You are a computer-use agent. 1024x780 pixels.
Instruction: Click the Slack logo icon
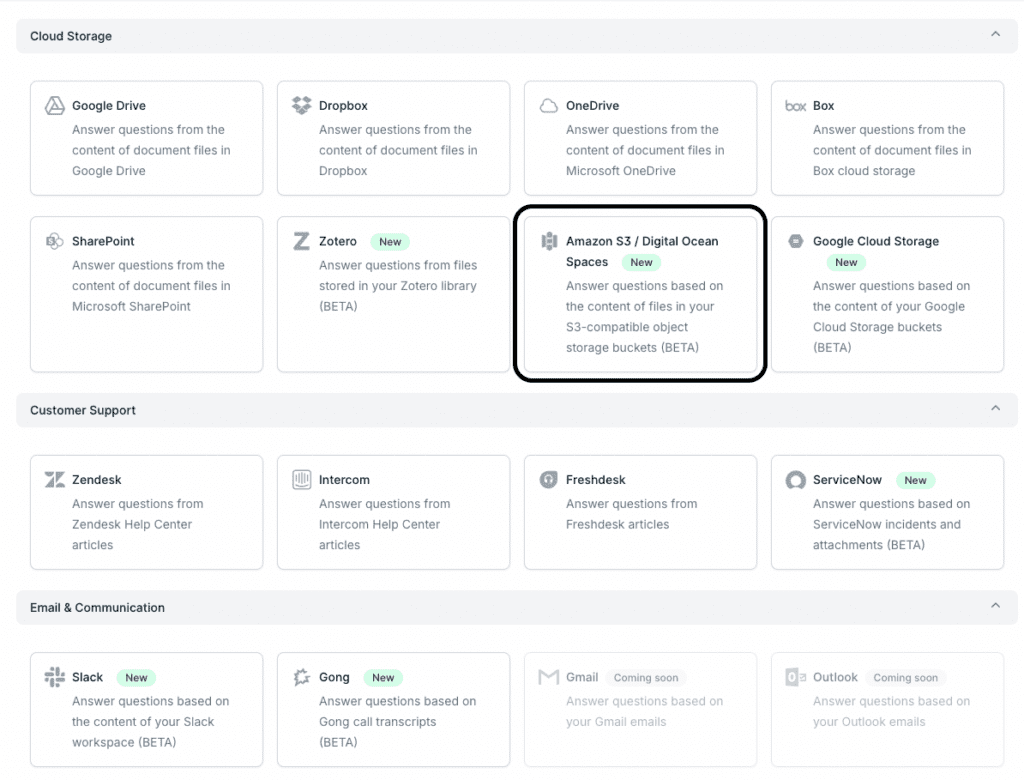[x=55, y=677]
